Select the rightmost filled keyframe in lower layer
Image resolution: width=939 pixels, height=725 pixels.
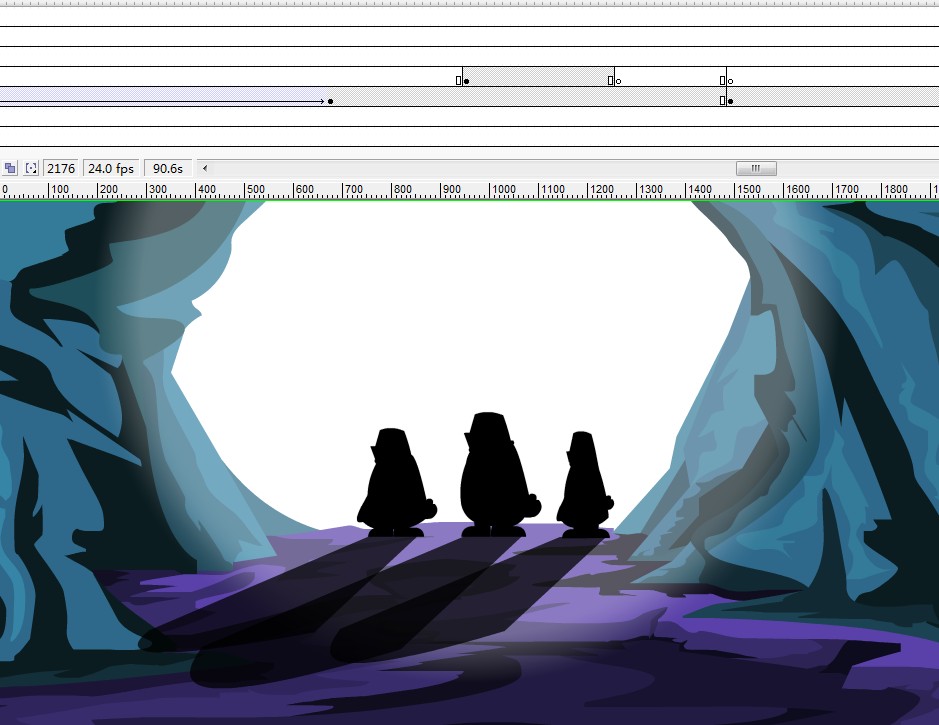[x=730, y=101]
